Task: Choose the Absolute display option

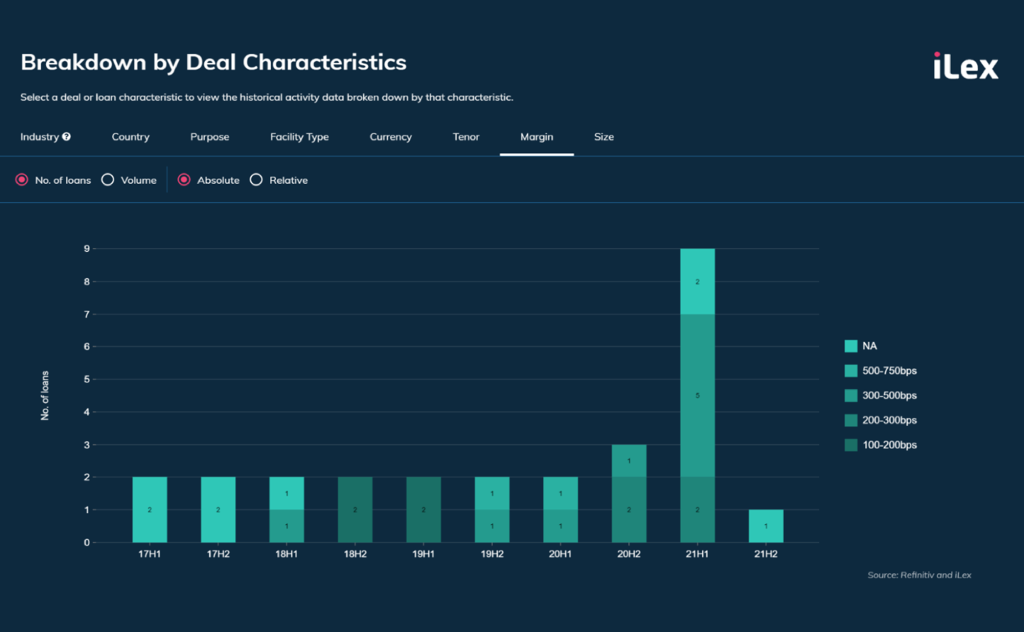Action: tap(184, 180)
